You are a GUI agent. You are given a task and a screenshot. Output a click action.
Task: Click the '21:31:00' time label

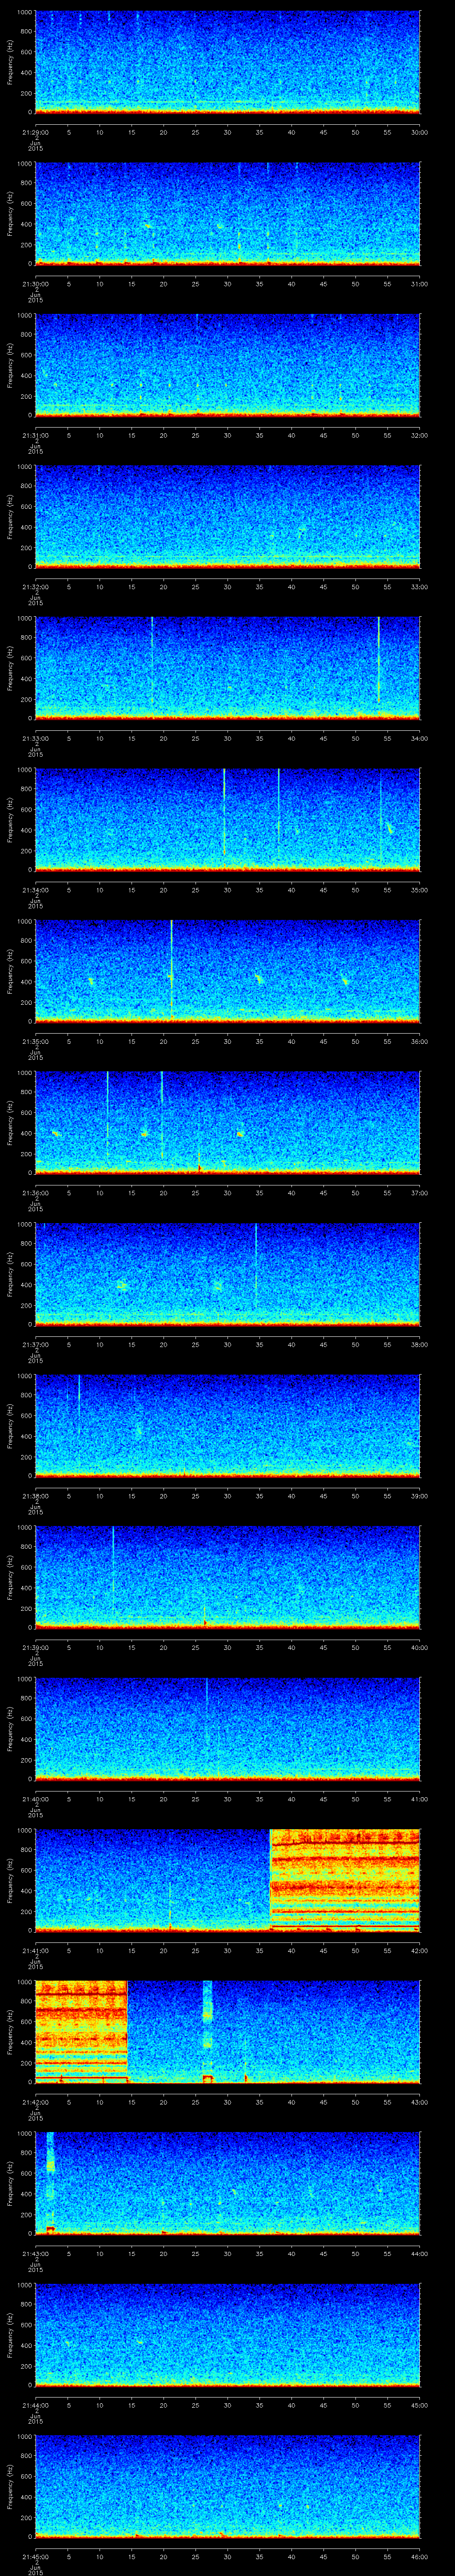pos(35,435)
